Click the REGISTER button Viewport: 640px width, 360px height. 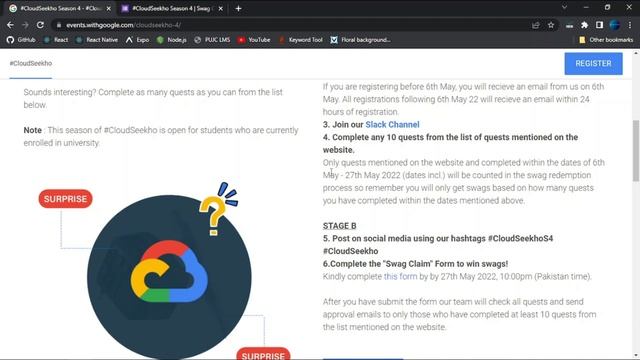tap(593, 64)
